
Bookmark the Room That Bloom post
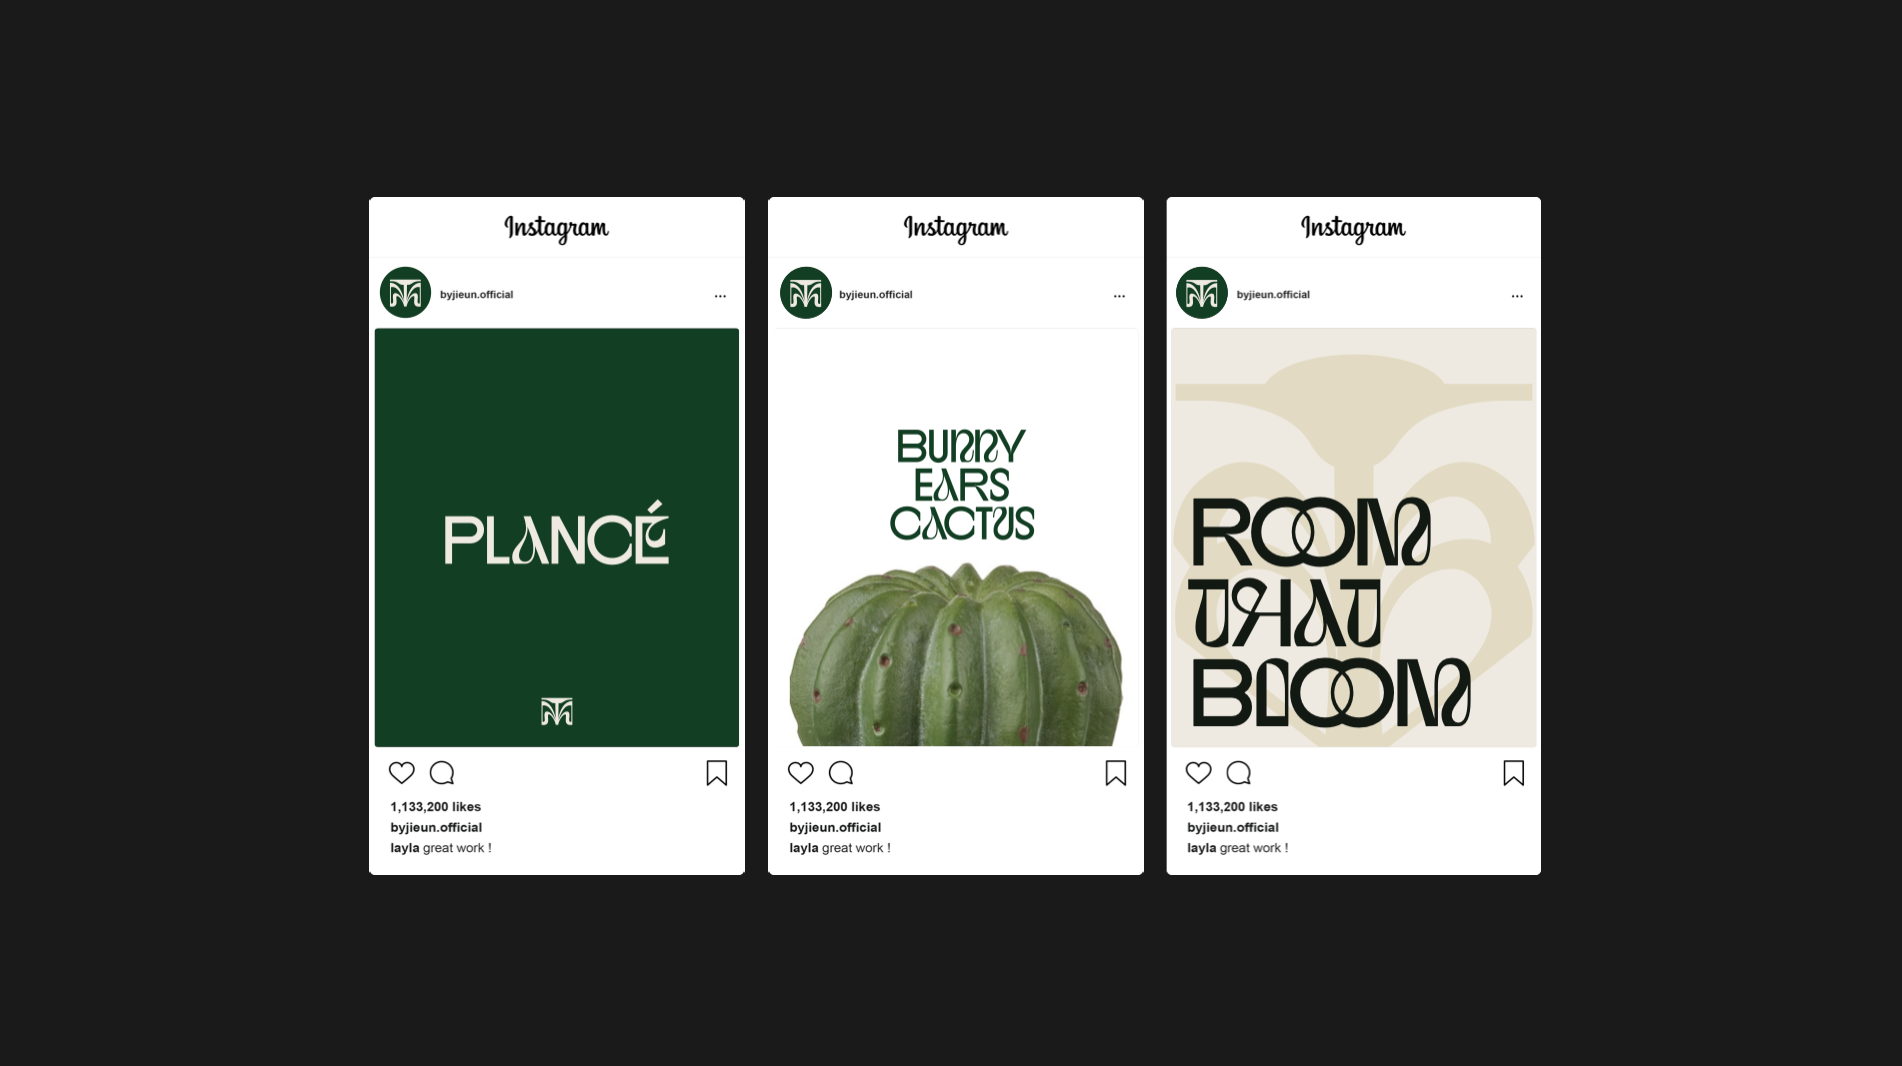coord(1514,773)
